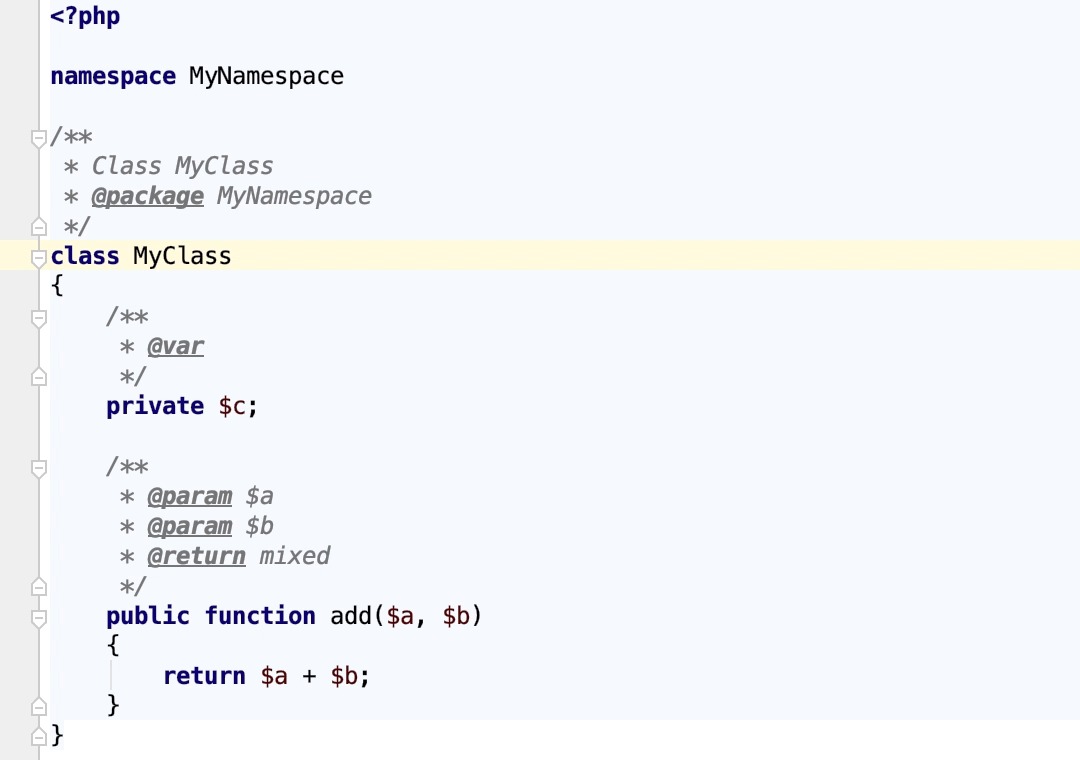The width and height of the screenshot is (1080, 760).
Task: Click the @return tag link
Action: (x=196, y=556)
